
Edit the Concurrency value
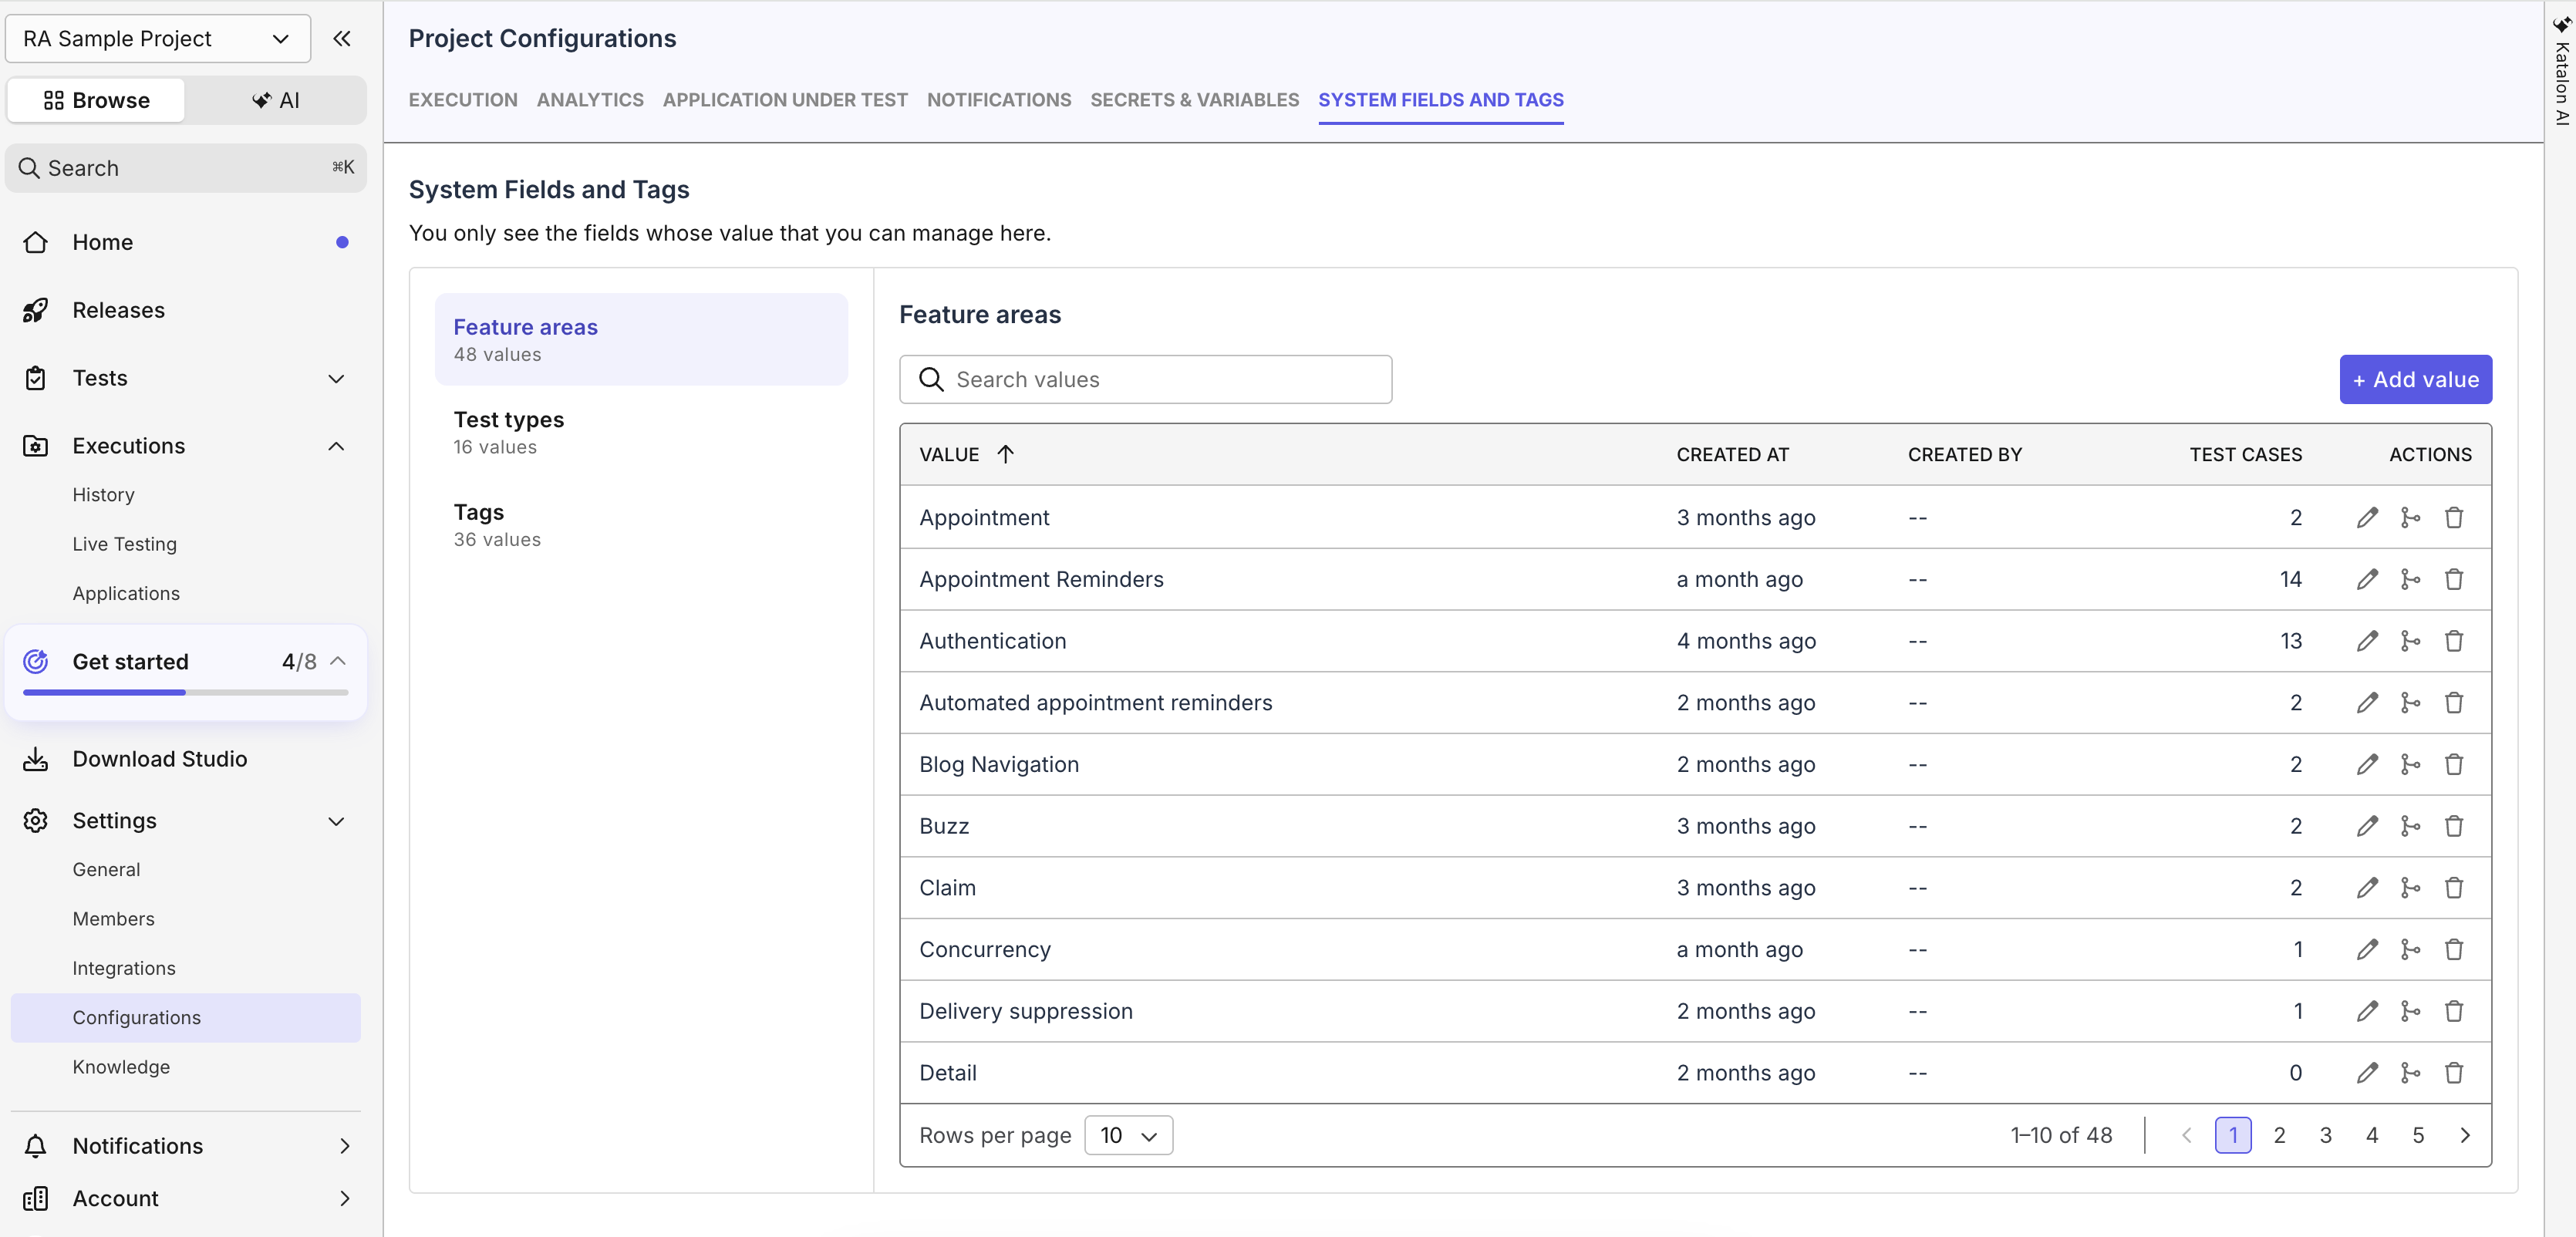(2366, 949)
